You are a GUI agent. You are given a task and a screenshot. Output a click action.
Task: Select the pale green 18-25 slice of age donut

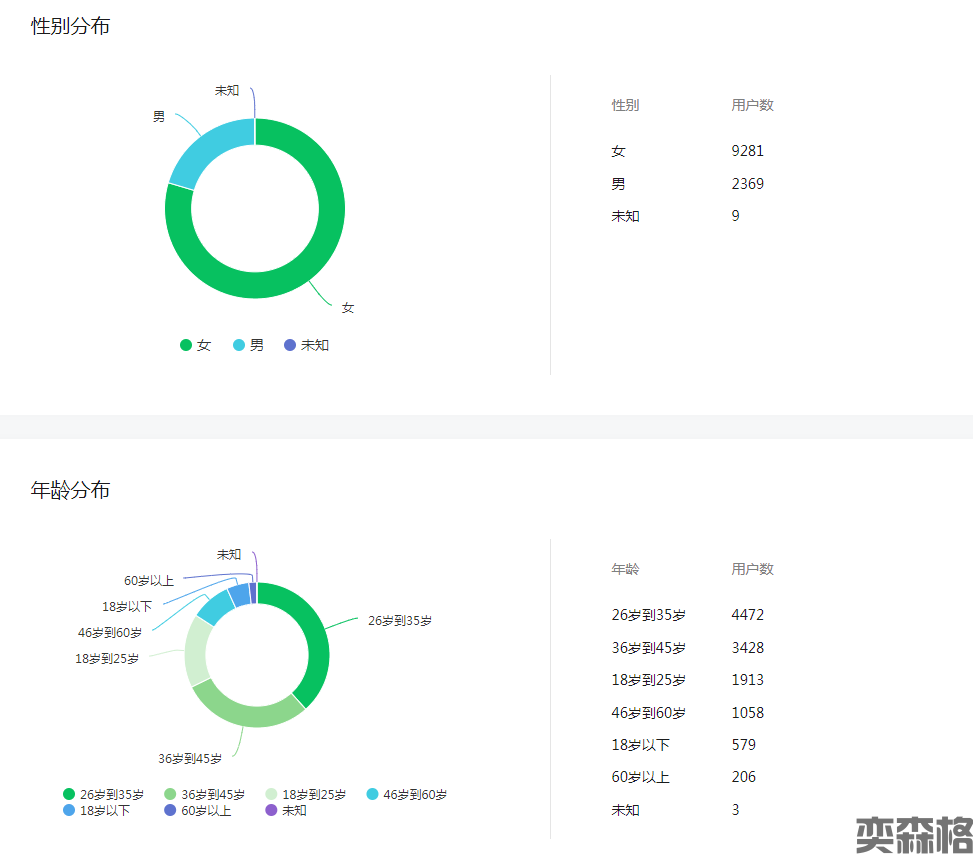(x=197, y=650)
